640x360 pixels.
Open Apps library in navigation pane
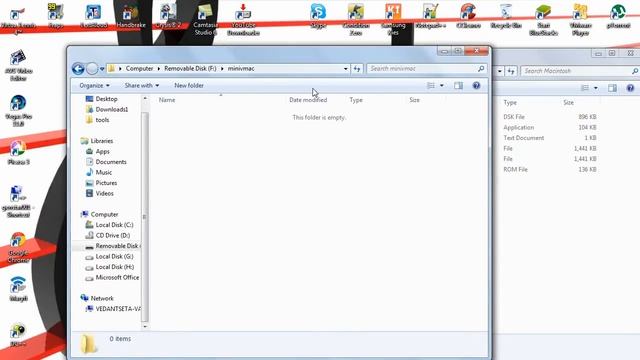[x=98, y=151]
